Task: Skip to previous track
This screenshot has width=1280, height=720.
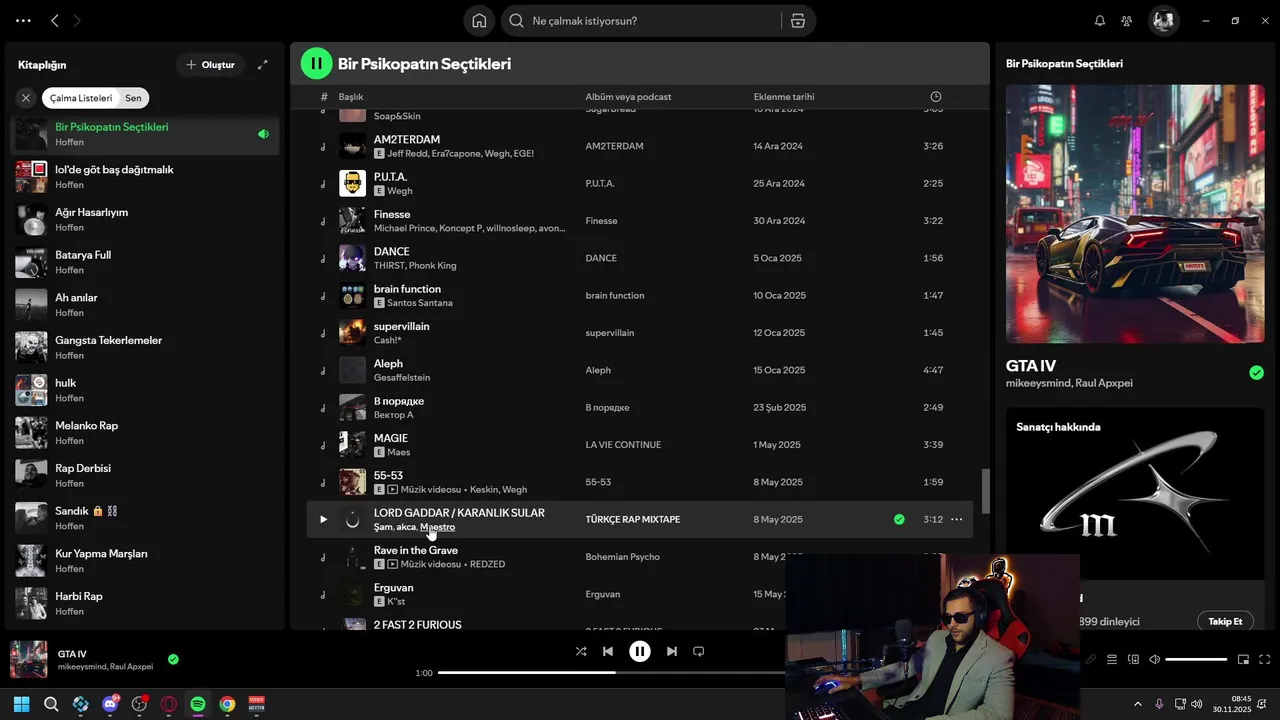Action: 608,651
